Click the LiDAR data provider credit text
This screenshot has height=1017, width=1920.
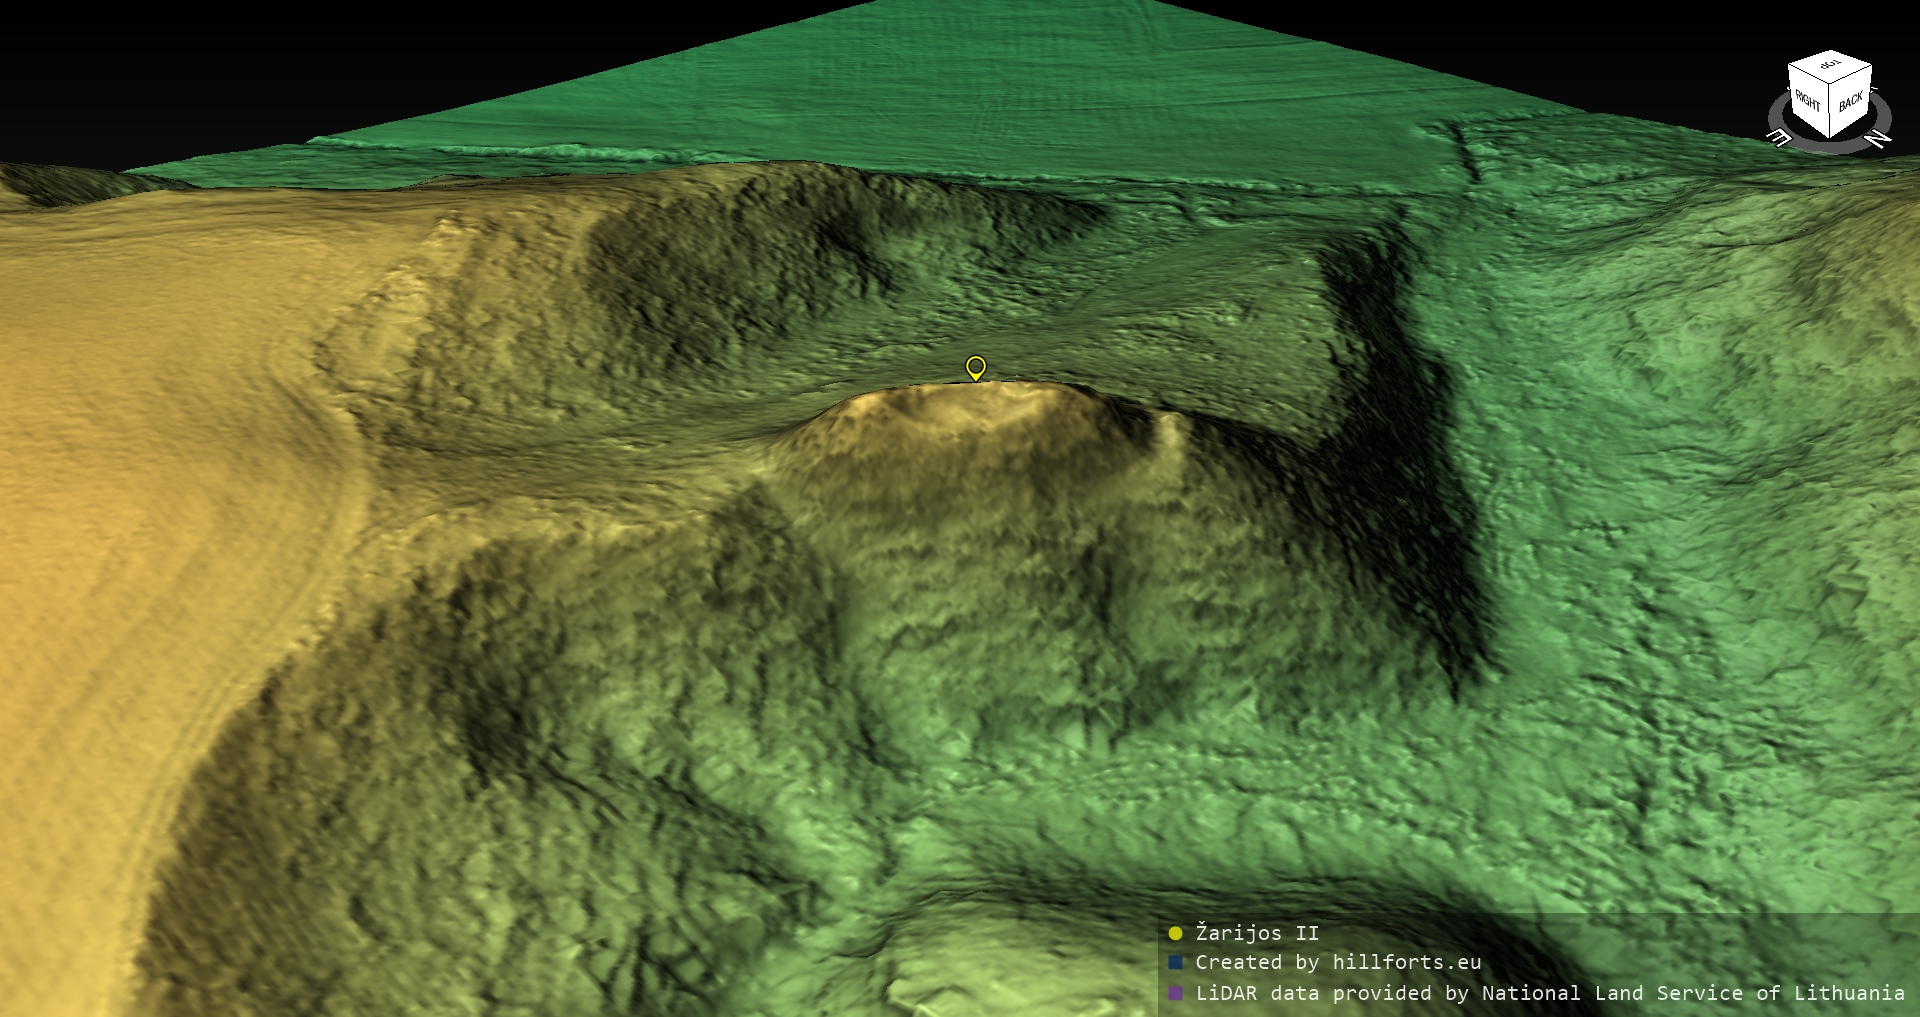1549,993
